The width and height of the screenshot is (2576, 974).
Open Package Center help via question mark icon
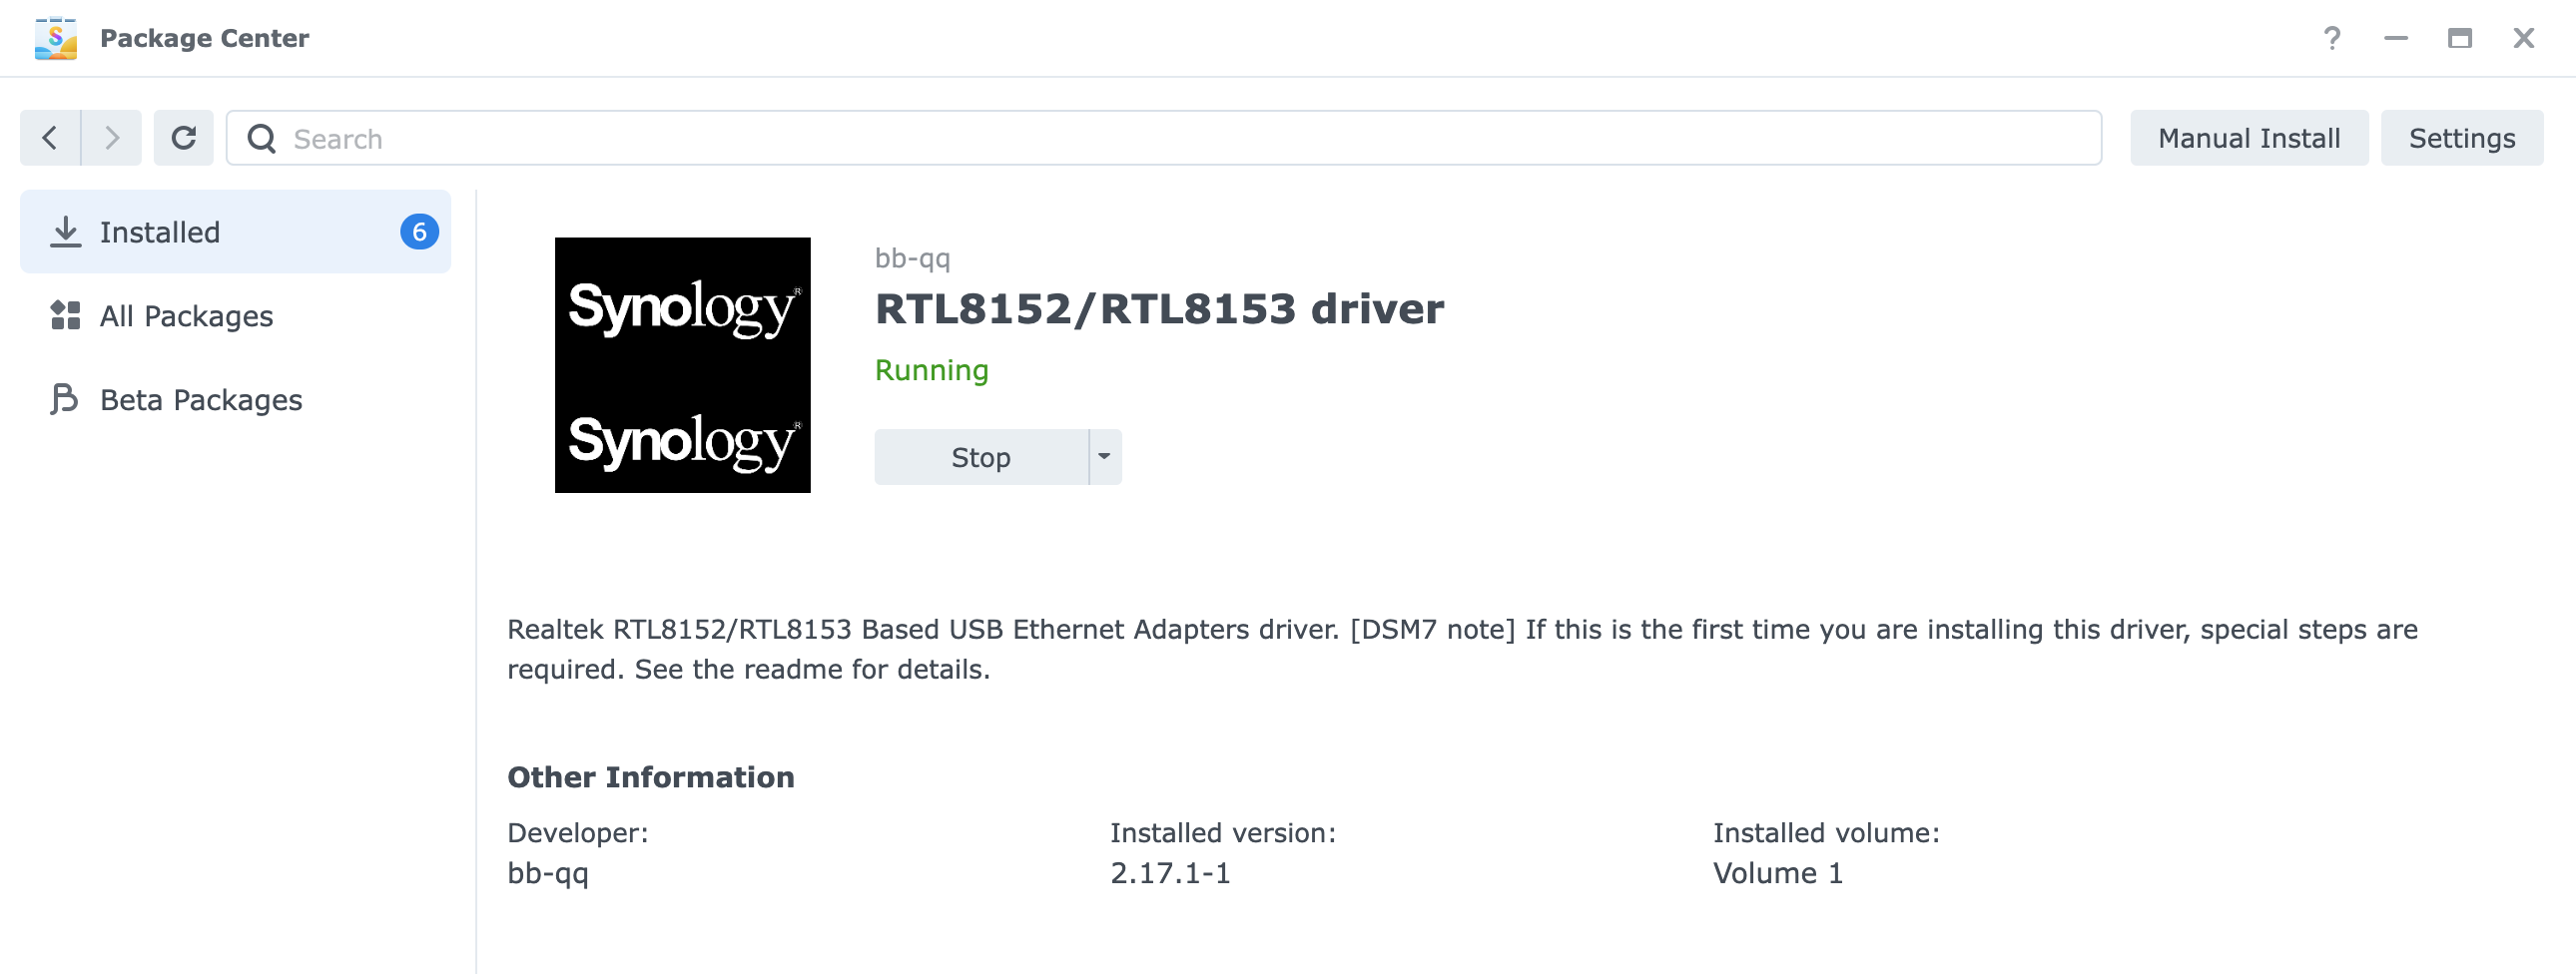2333,38
